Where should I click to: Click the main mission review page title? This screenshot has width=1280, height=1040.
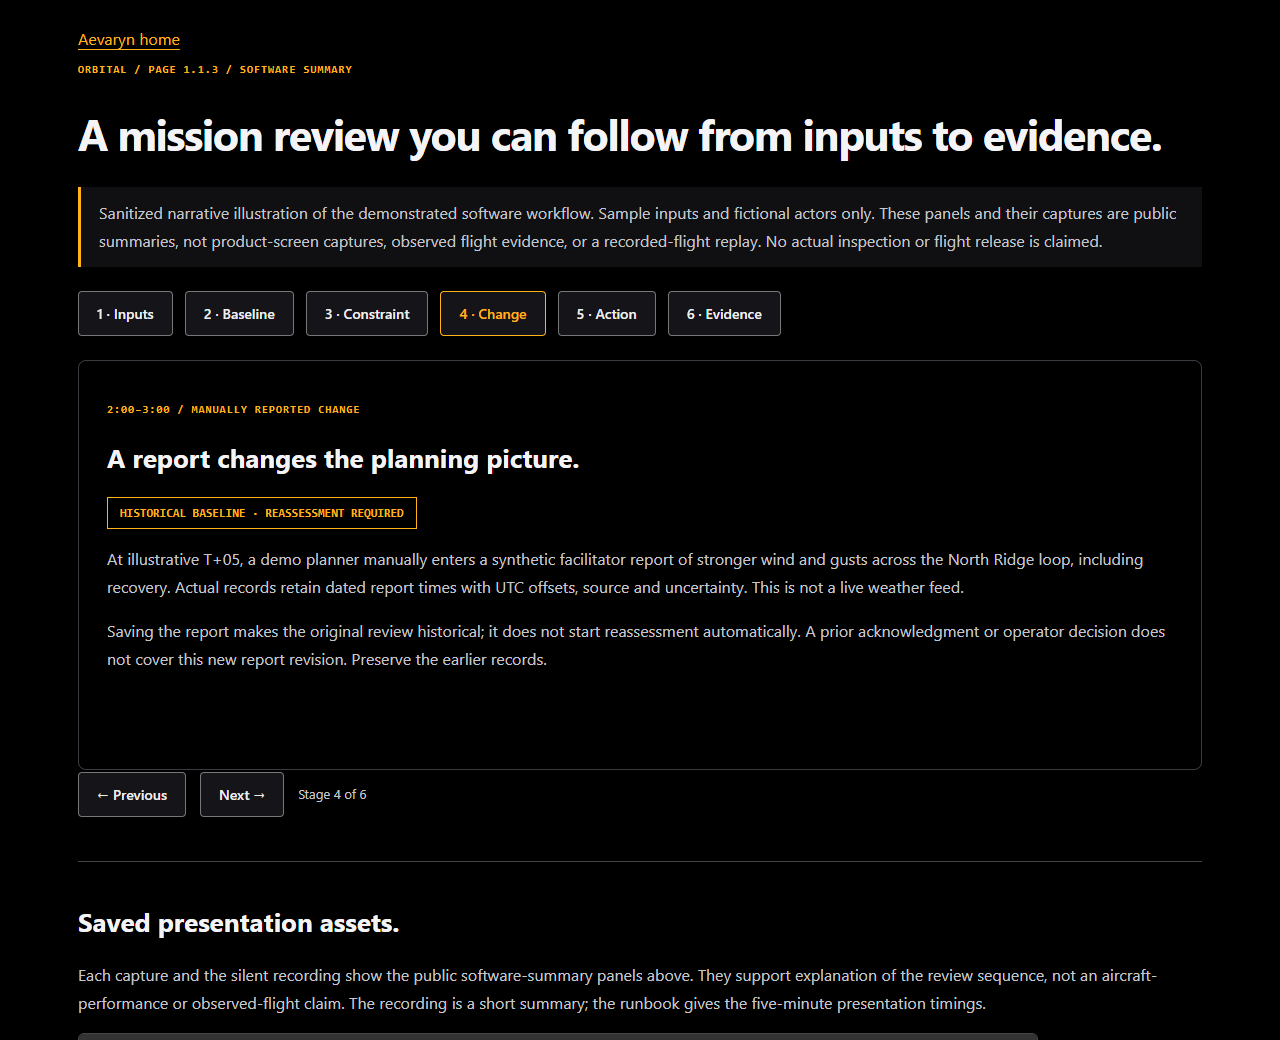(620, 137)
